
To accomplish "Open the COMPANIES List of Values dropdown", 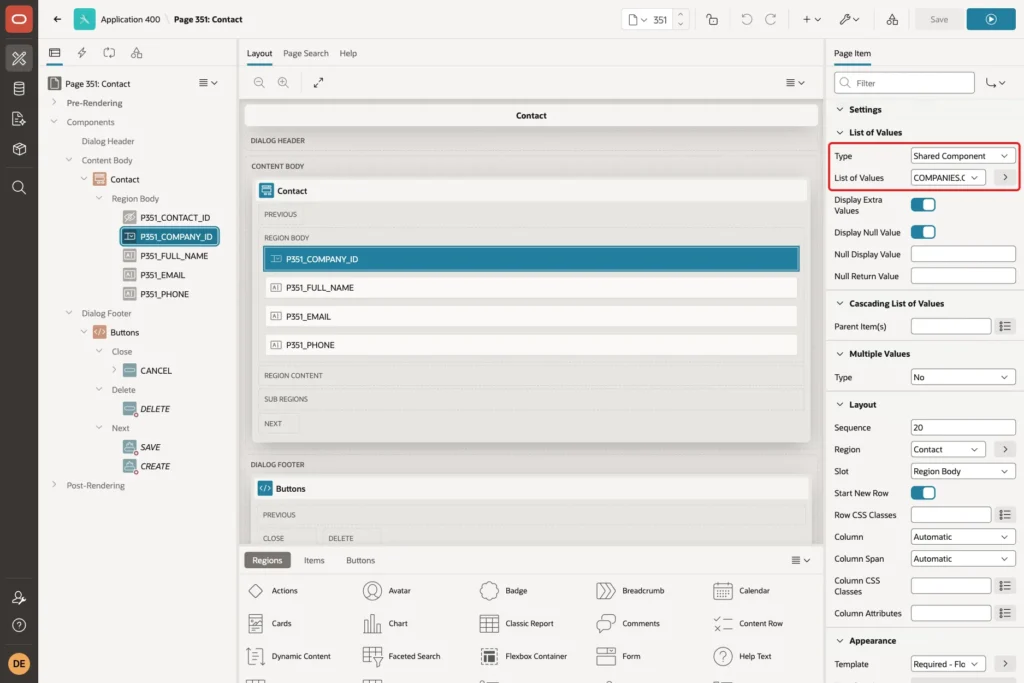I will [948, 178].
